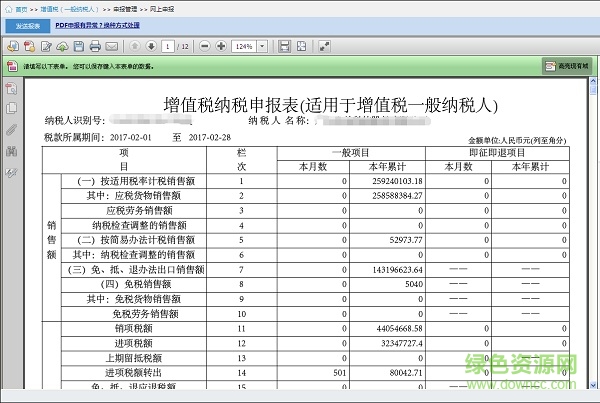Click the value 80042.71 in row 14
Screen dimensions: 600x403
pos(406,373)
